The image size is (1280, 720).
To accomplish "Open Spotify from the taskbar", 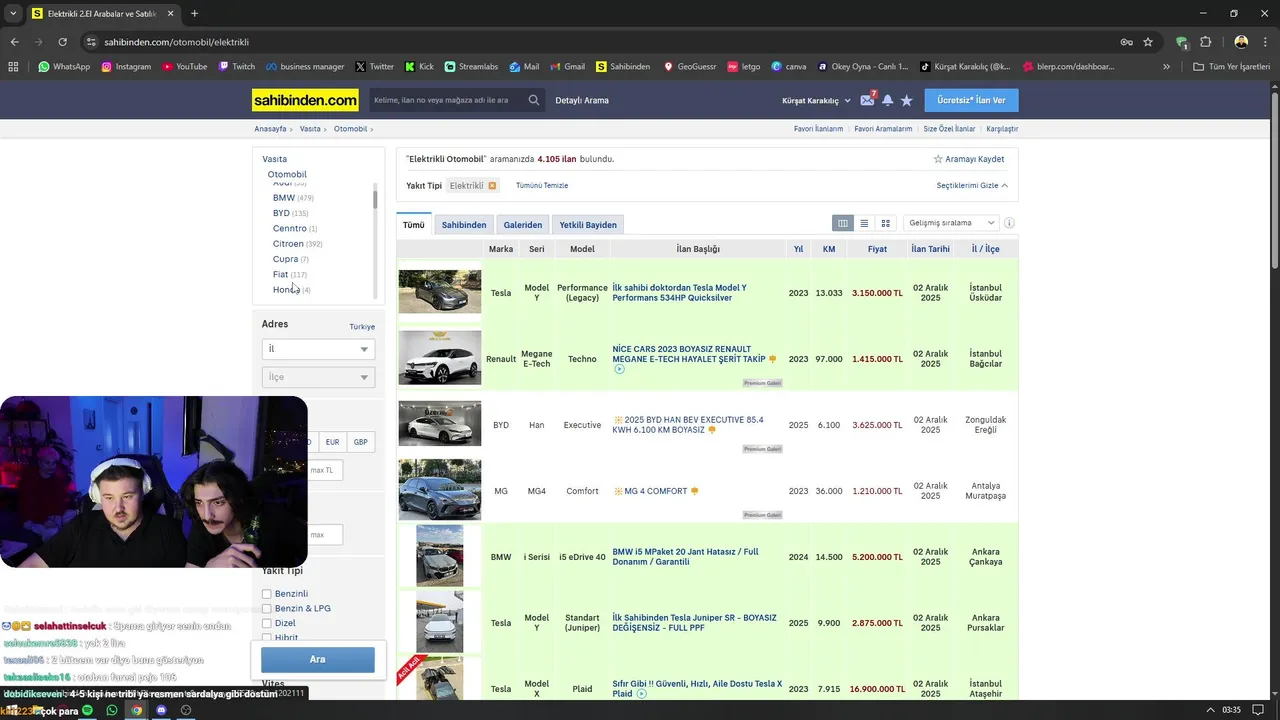I will (87, 710).
